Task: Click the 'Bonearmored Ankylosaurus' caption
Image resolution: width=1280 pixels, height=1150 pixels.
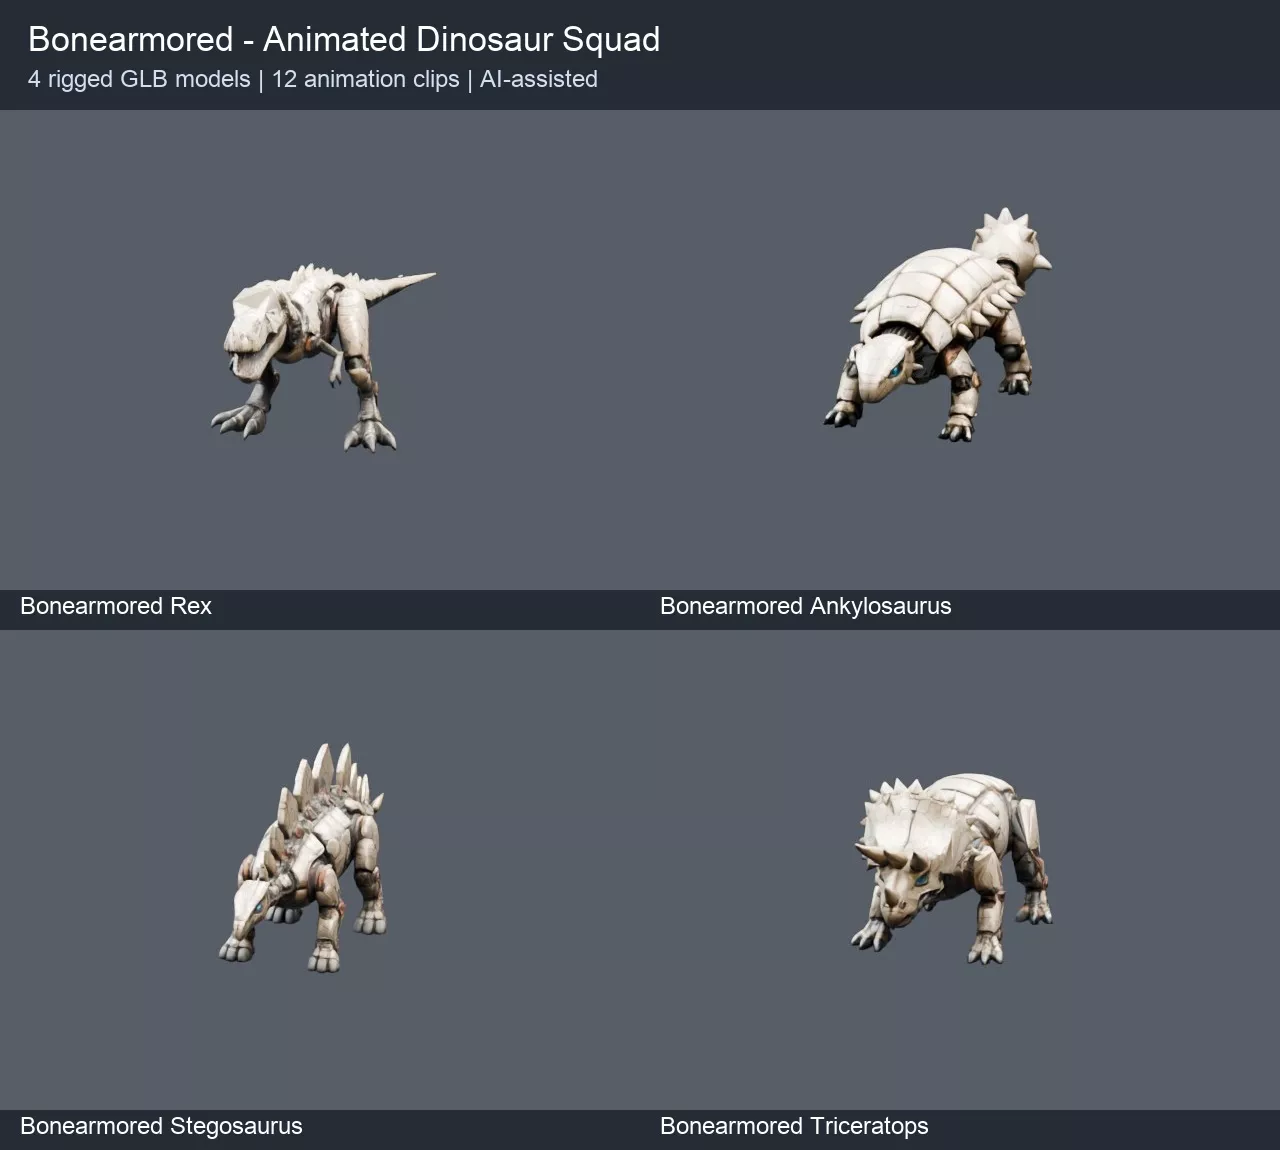Action: point(806,606)
